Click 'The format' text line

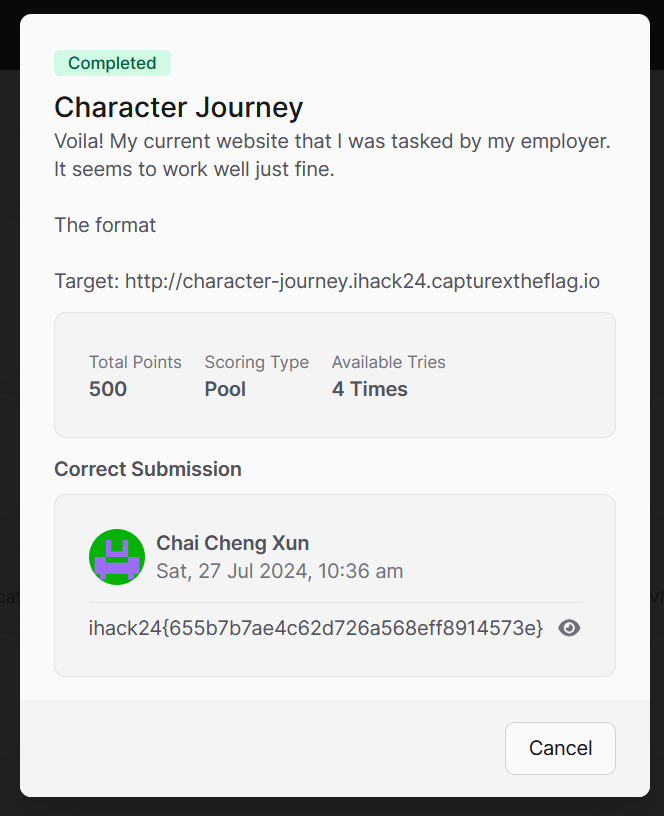[105, 225]
